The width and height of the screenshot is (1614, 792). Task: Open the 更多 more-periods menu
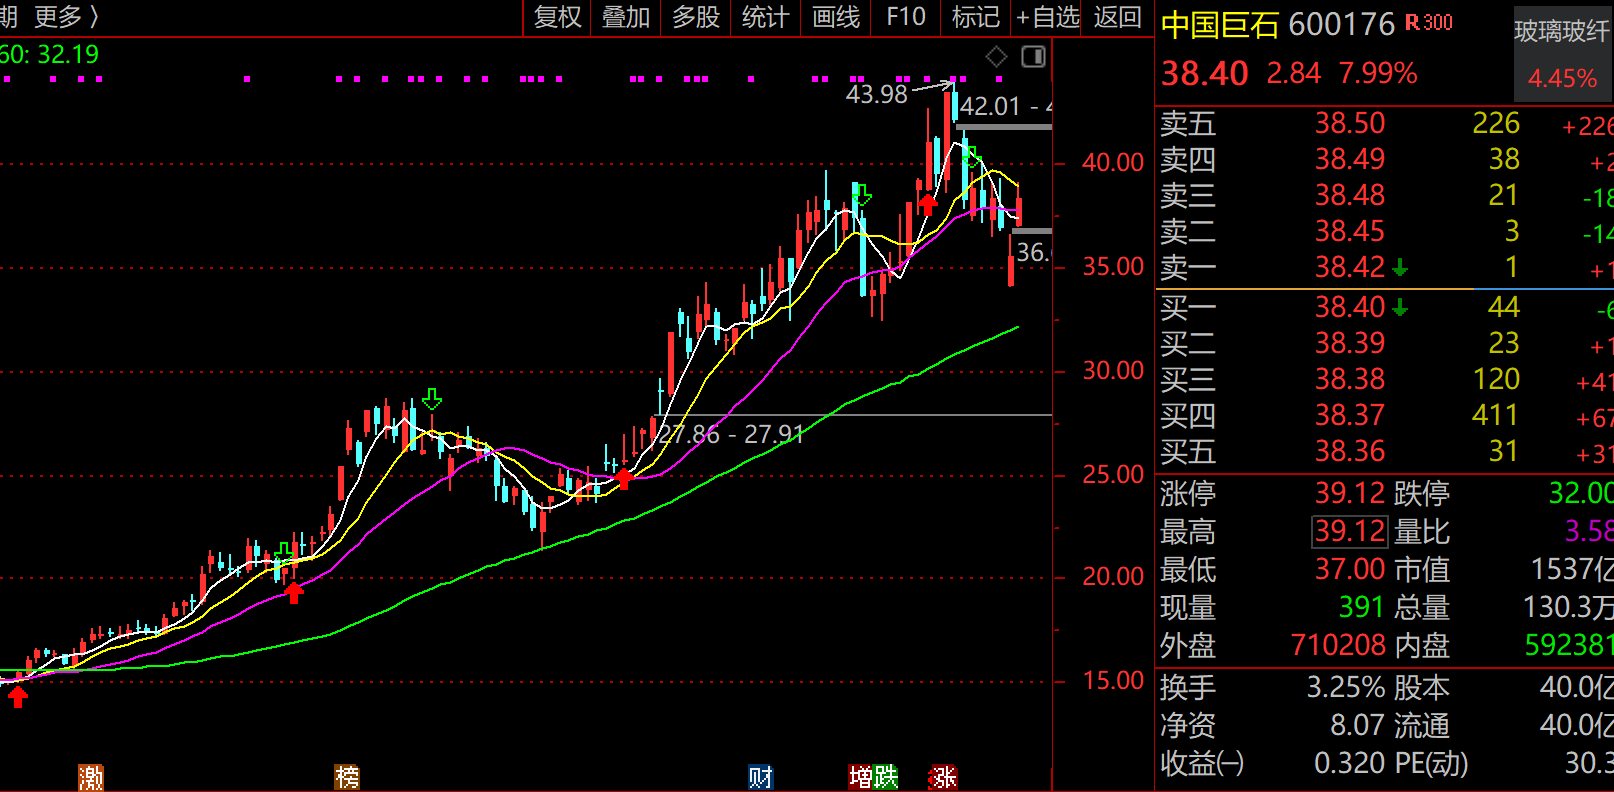tap(66, 17)
